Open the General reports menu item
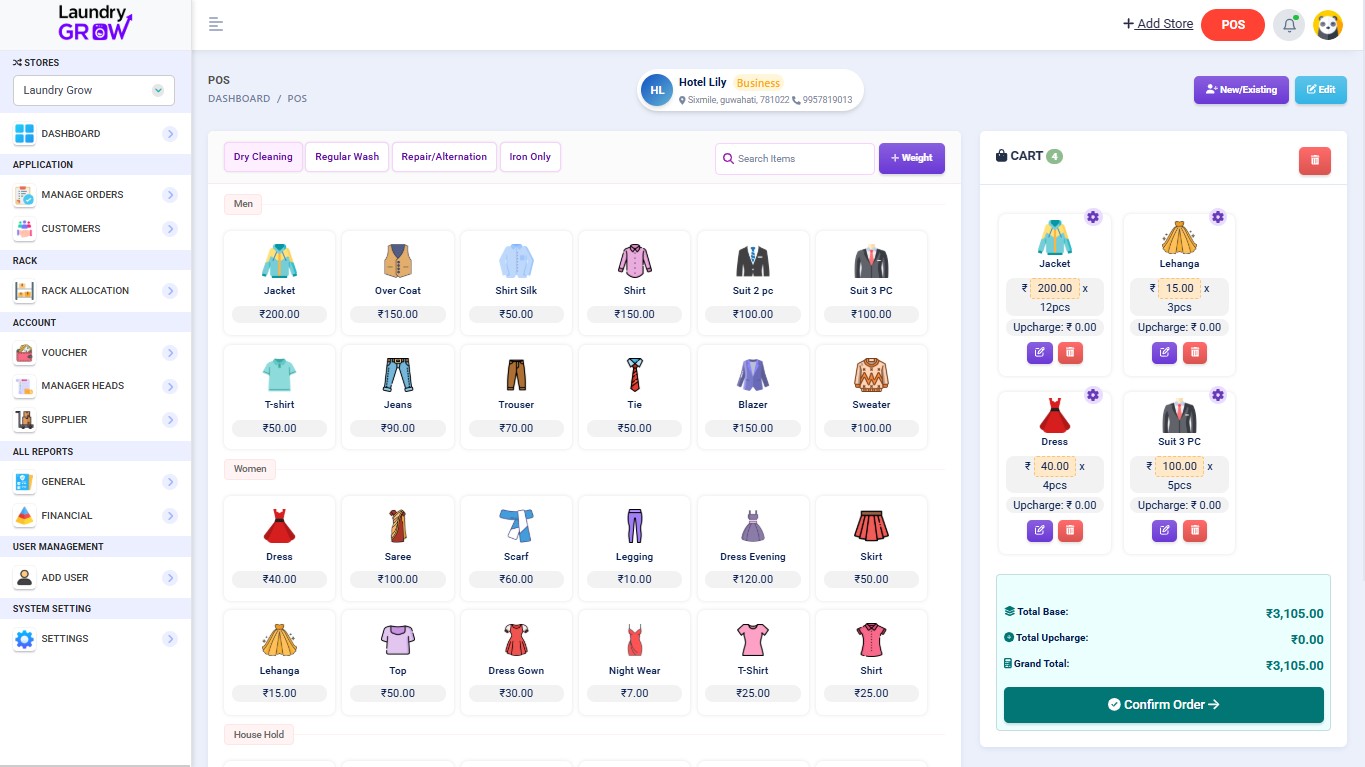The image size is (1365, 767). coord(94,482)
